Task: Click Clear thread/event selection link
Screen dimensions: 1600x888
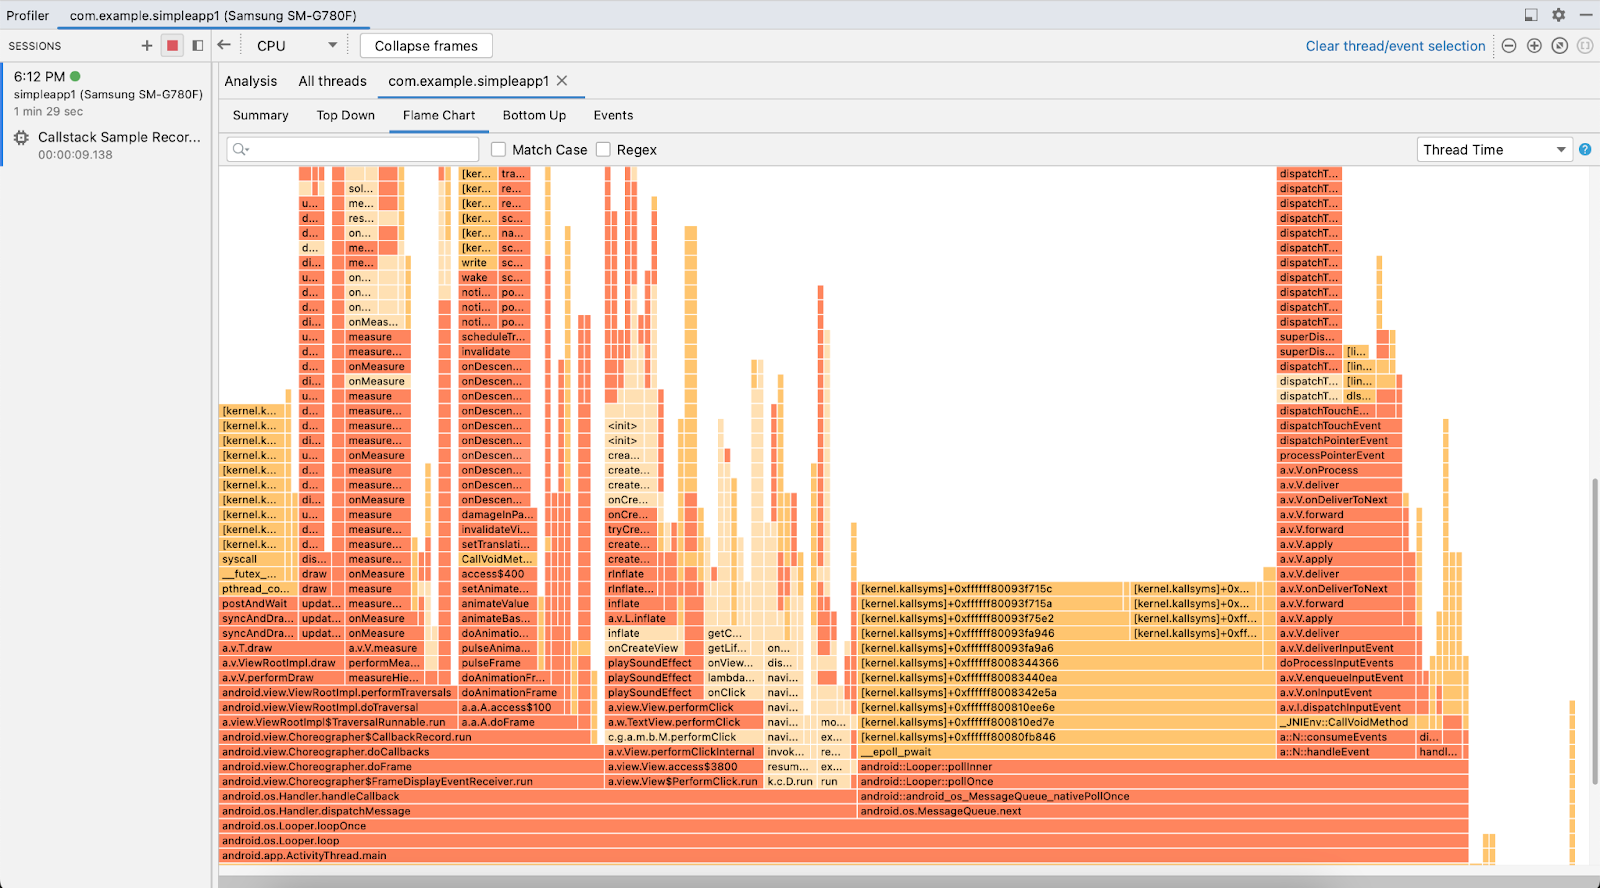Action: tap(1395, 46)
